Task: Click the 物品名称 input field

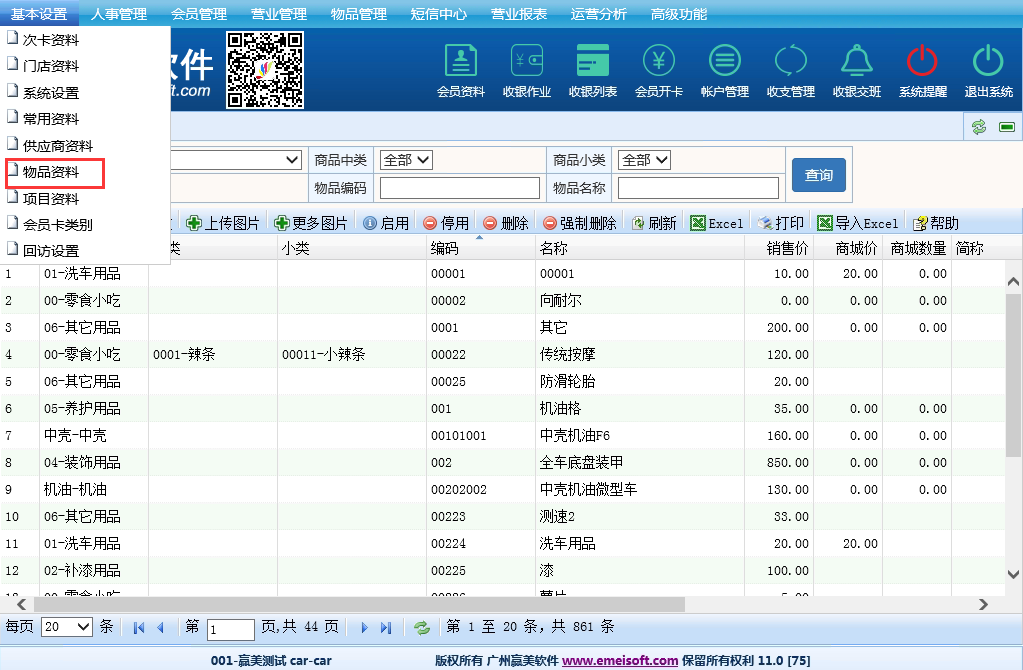Action: pyautogui.click(x=698, y=188)
